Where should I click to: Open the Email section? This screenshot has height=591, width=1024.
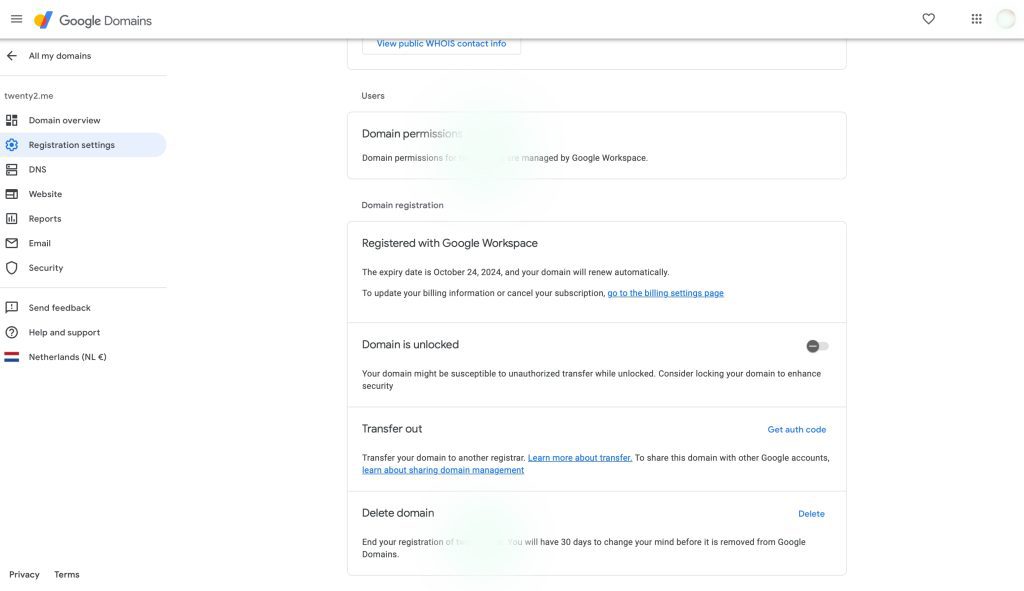[39, 243]
